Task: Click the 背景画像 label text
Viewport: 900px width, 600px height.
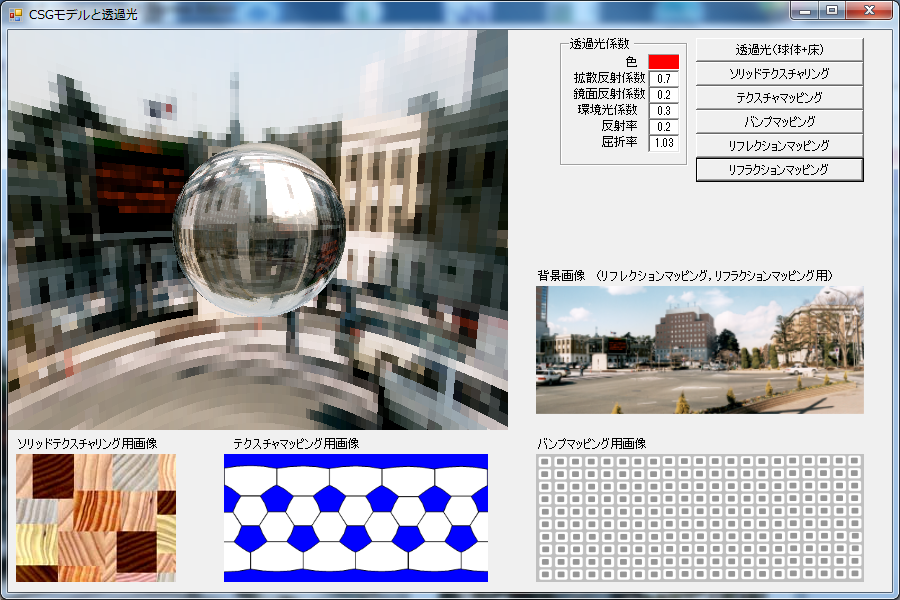Action: (561, 276)
